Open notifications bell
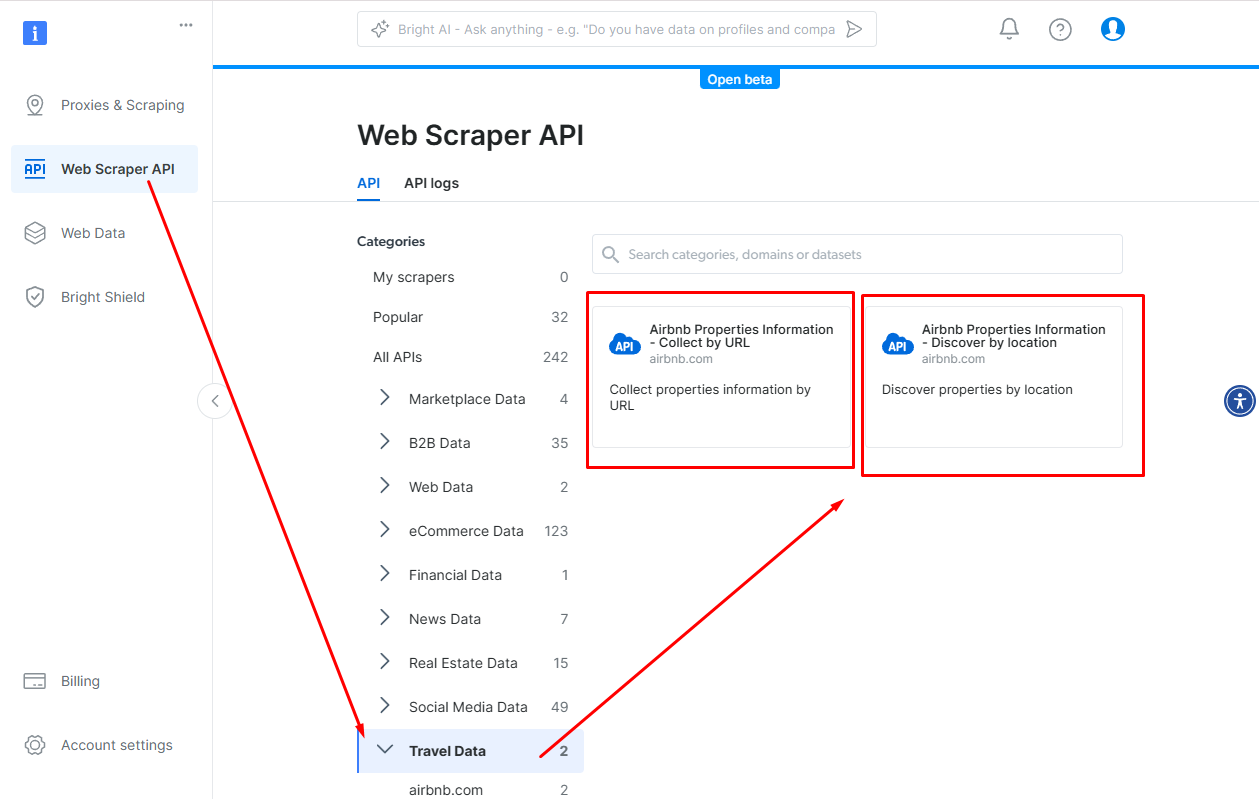The width and height of the screenshot is (1259, 799). [x=1009, y=29]
